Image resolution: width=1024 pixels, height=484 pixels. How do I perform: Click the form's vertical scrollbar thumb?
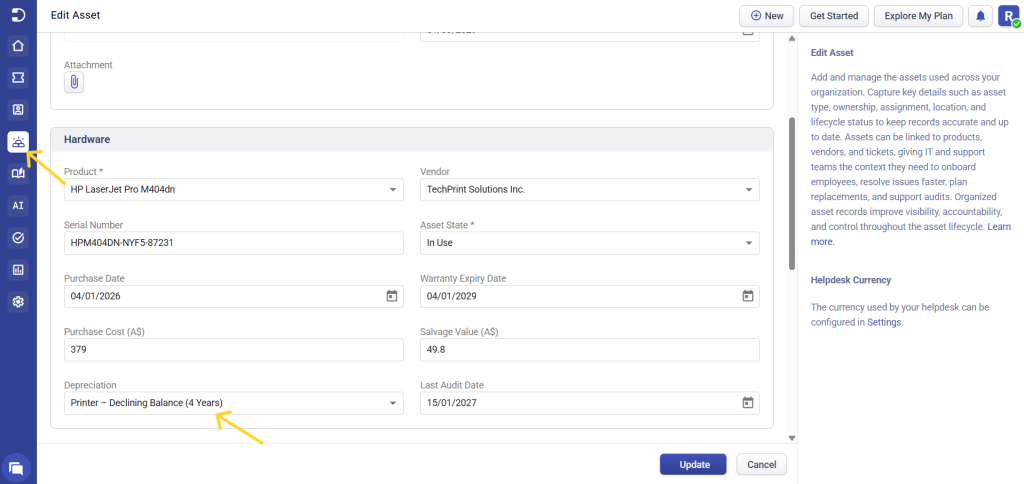792,193
